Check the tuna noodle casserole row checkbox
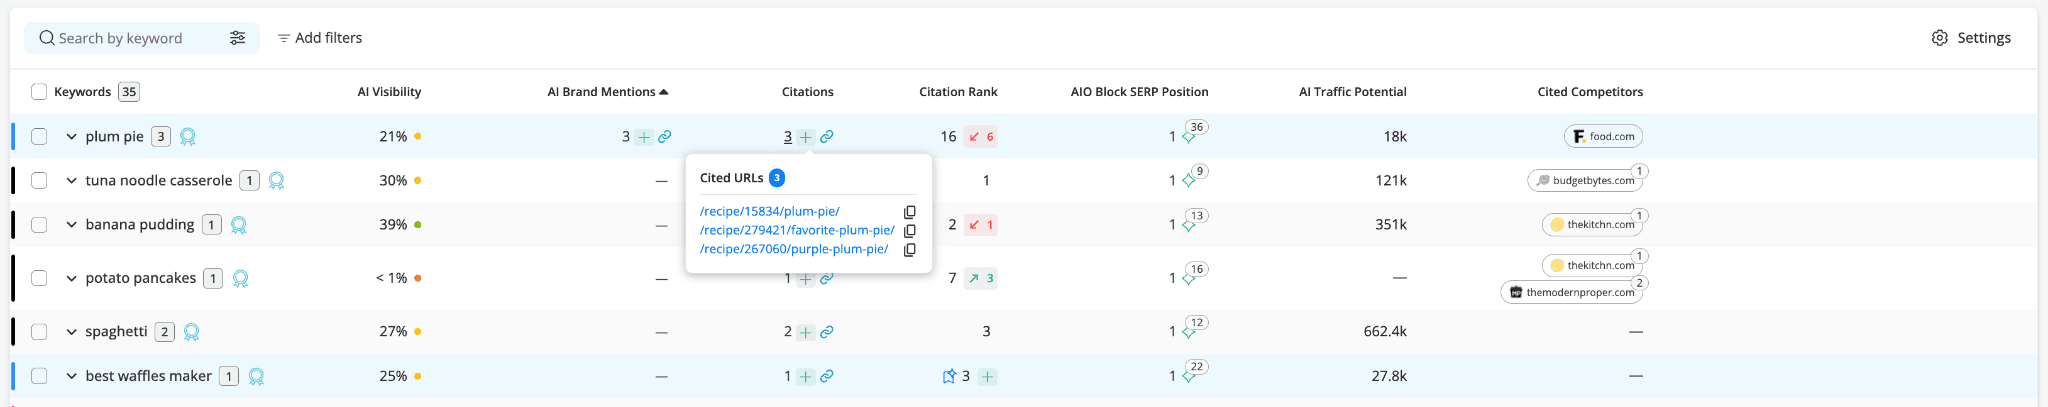Viewport: 2048px width, 407px height. click(39, 181)
